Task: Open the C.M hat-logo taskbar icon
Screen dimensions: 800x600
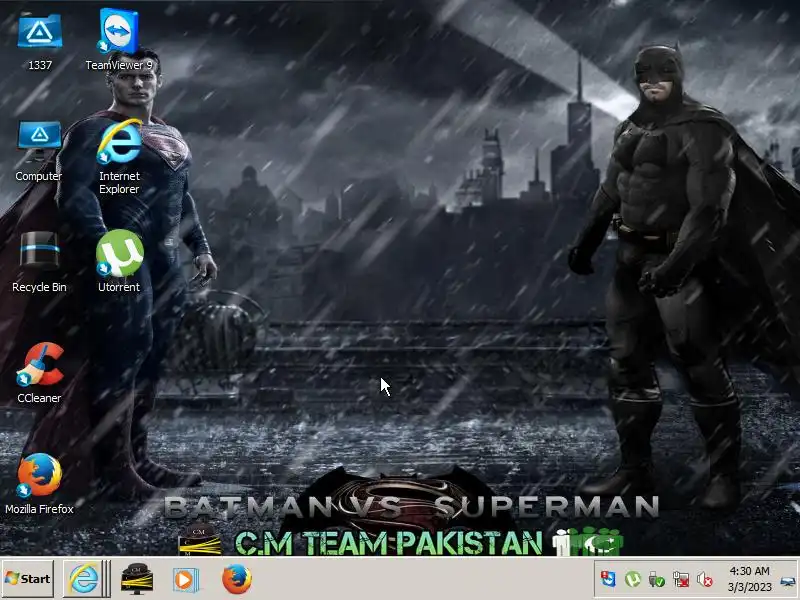Action: click(136, 579)
